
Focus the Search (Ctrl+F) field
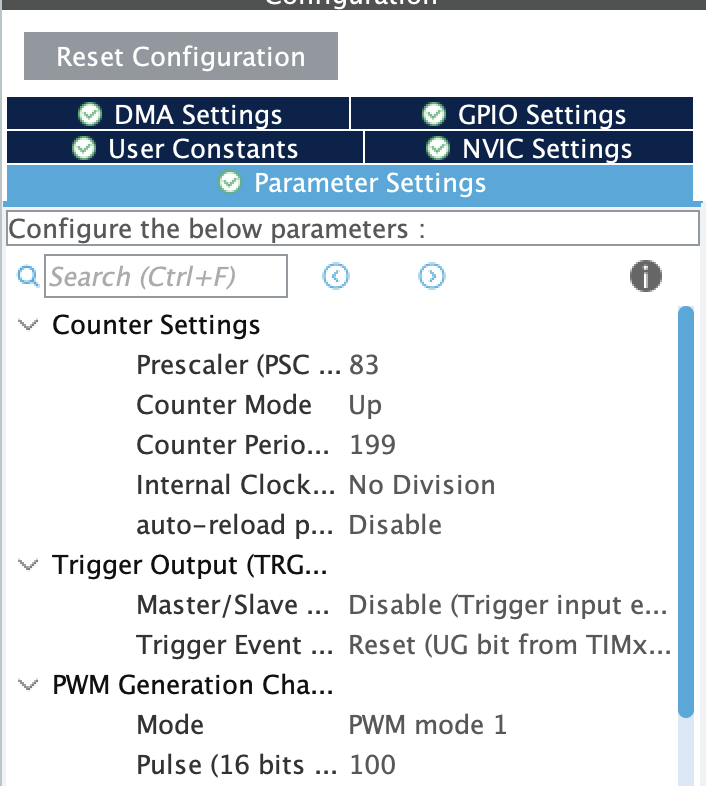(166, 277)
